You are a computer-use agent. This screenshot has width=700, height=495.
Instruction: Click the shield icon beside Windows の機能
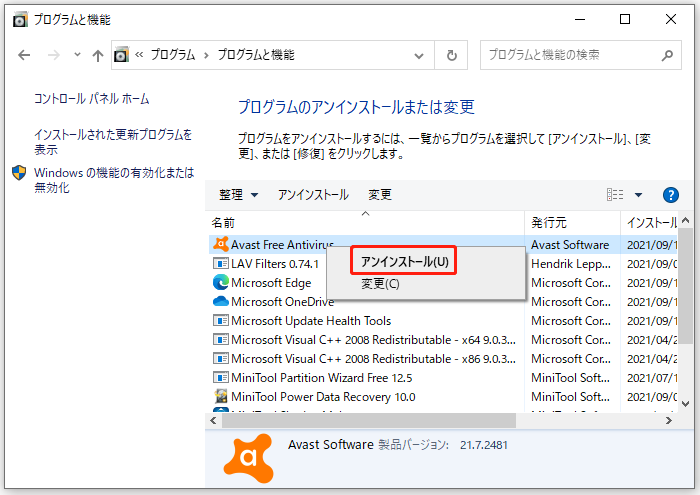(19, 173)
